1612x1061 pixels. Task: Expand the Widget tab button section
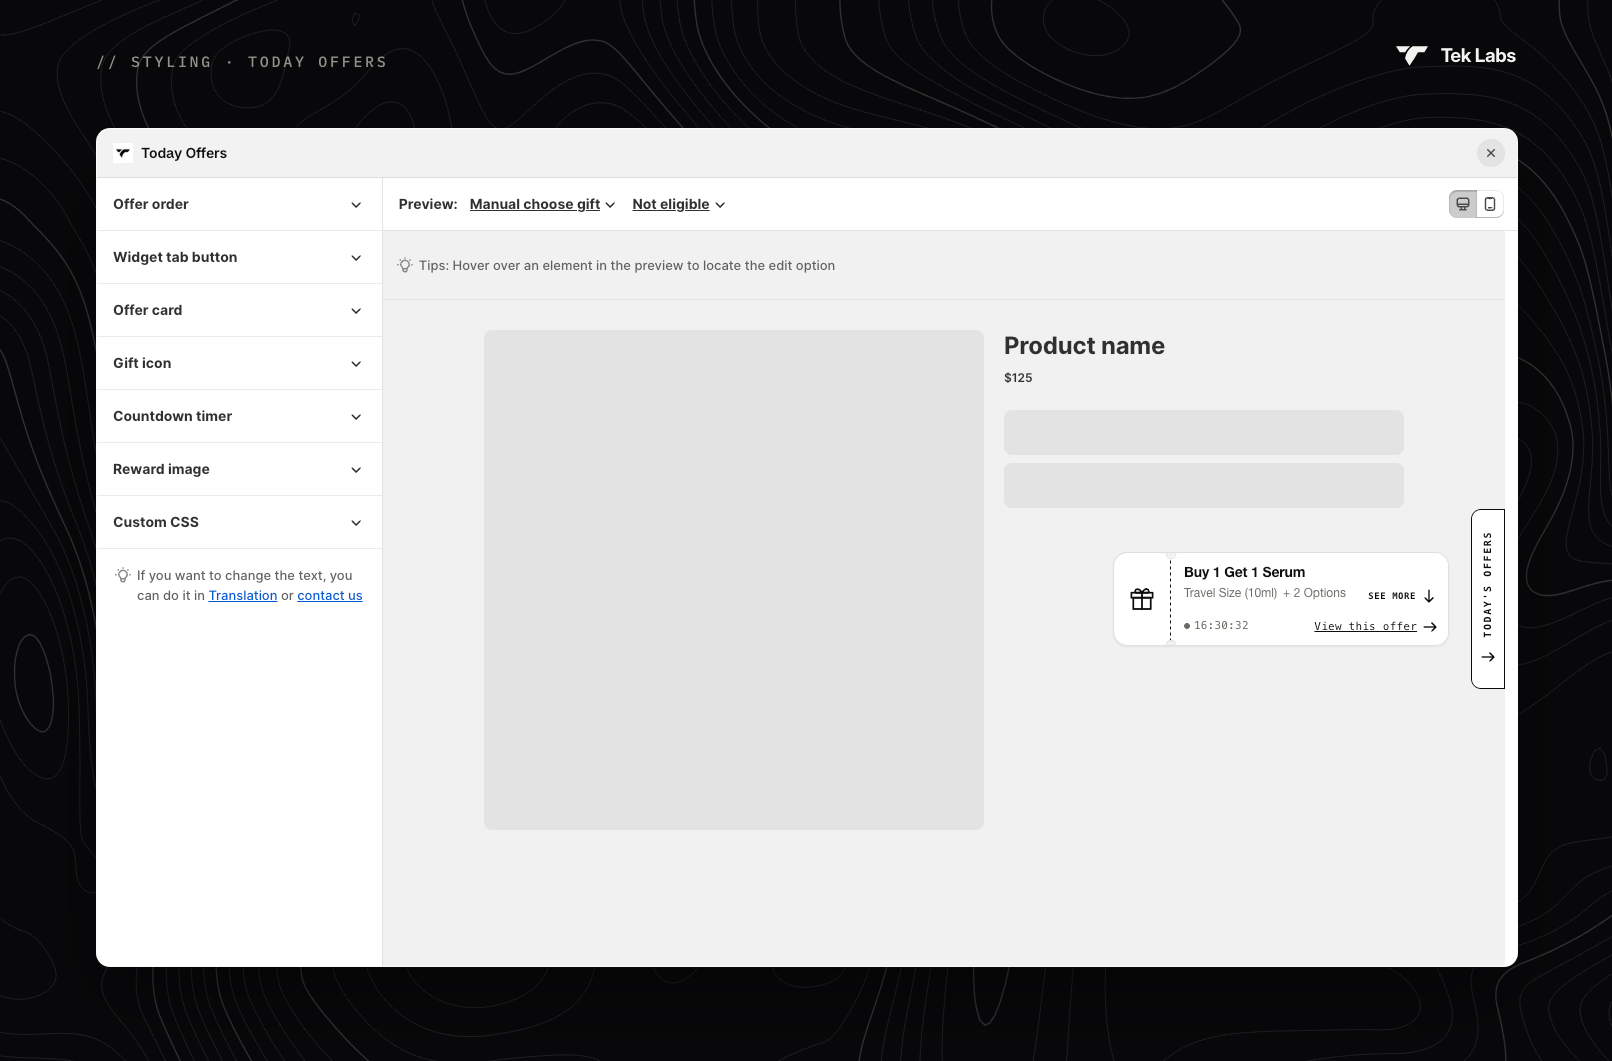click(239, 257)
